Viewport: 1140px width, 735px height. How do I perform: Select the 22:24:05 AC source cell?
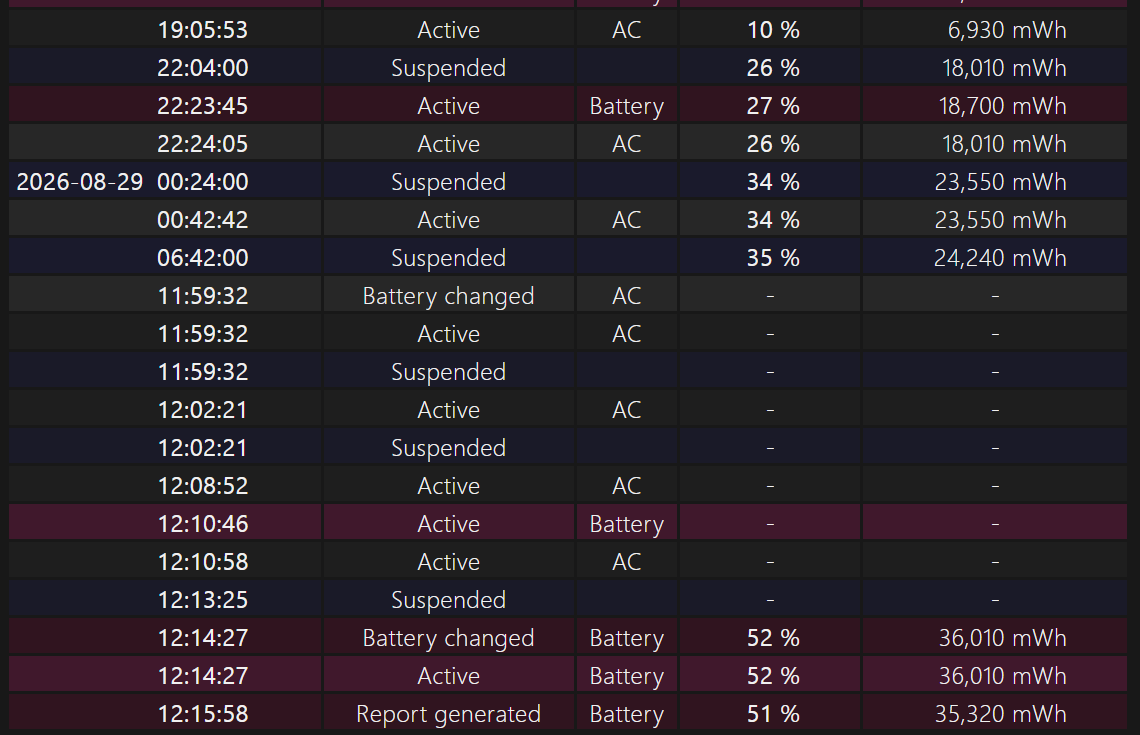(x=627, y=144)
